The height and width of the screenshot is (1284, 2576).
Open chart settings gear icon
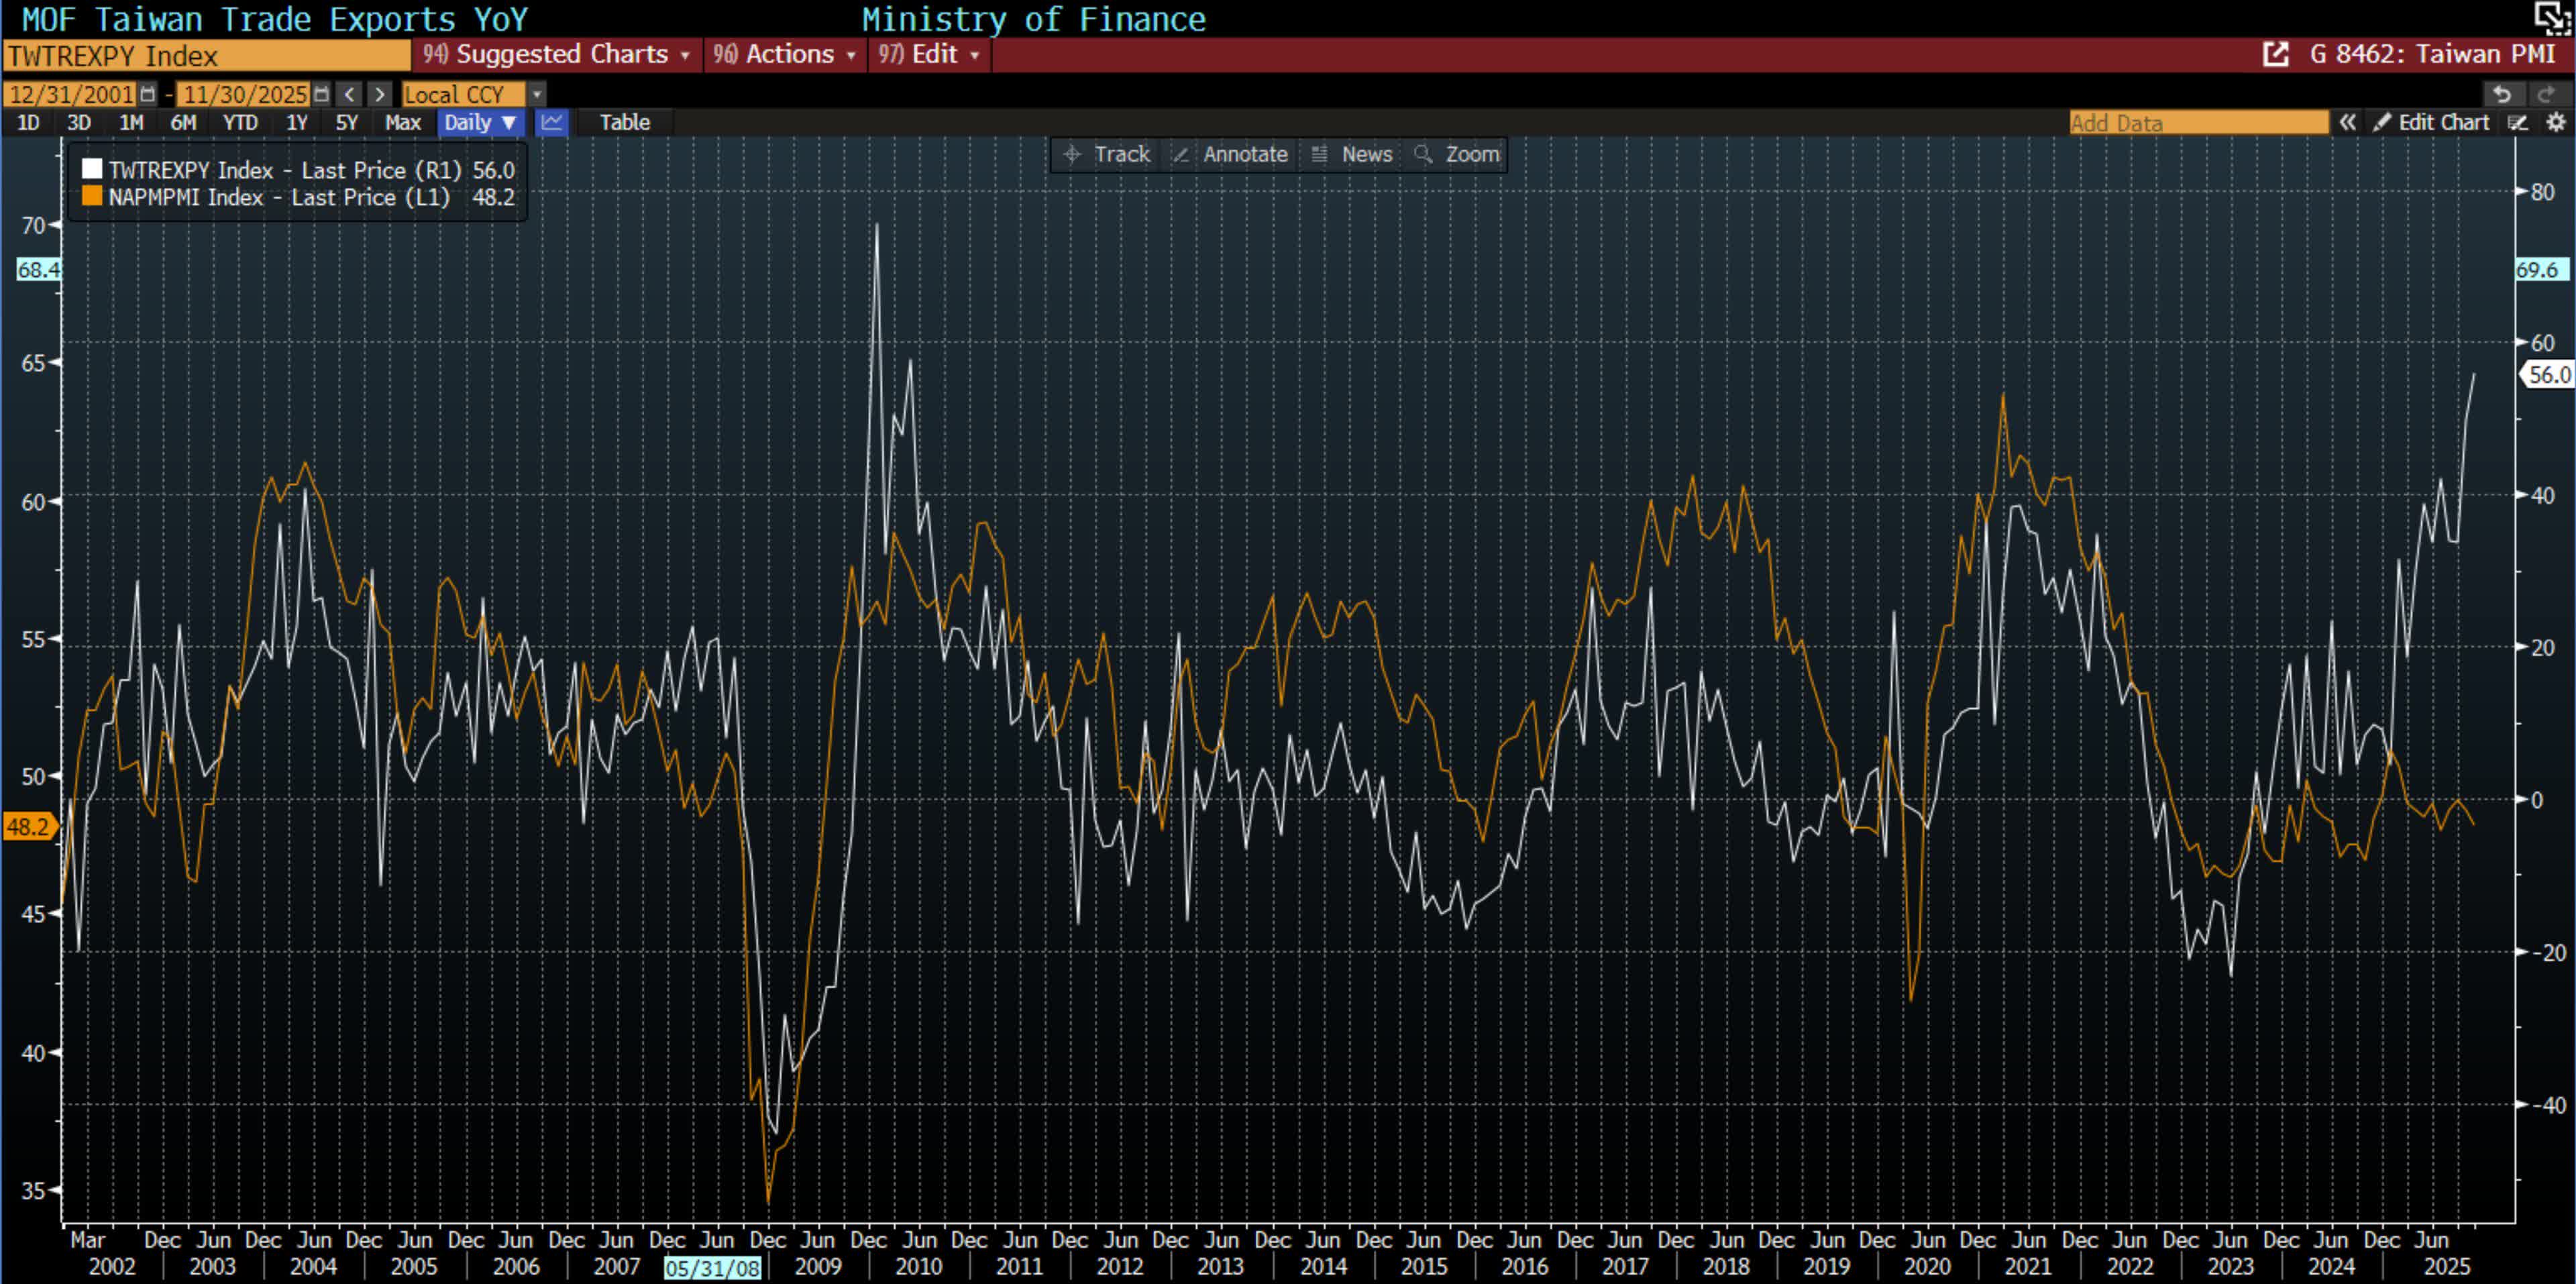[x=2556, y=122]
